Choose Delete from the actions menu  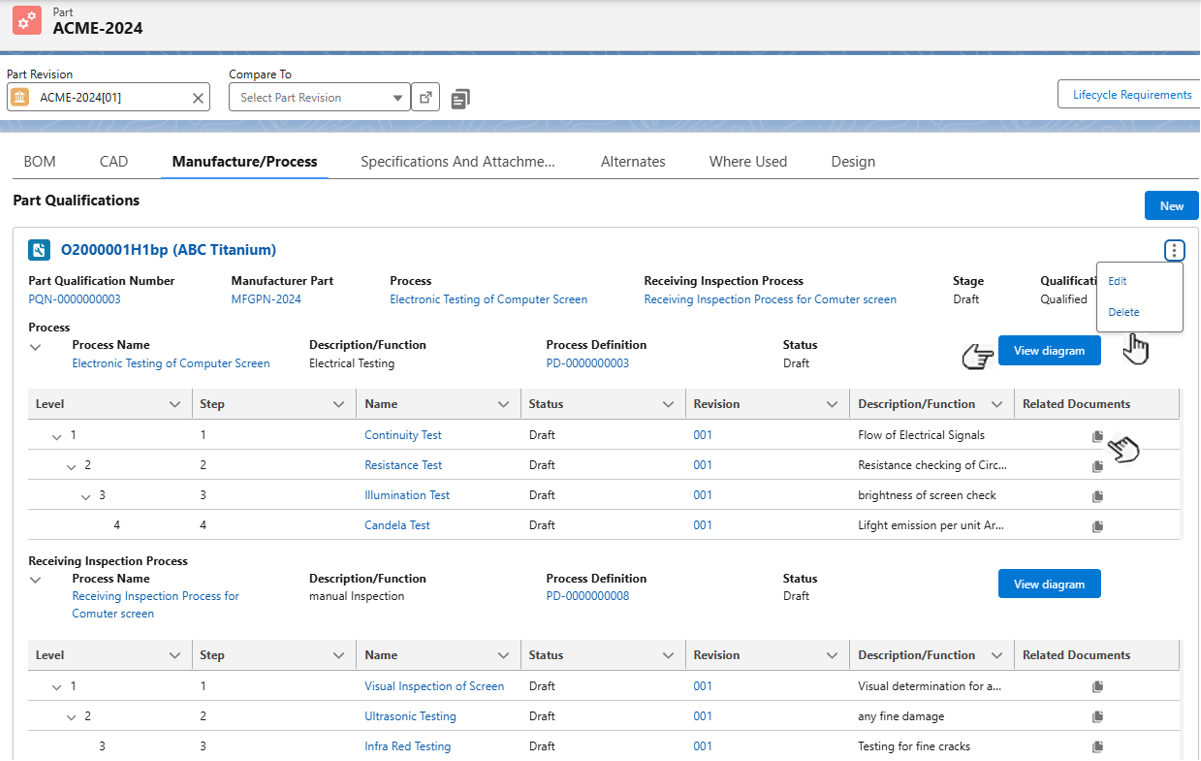(x=1123, y=312)
